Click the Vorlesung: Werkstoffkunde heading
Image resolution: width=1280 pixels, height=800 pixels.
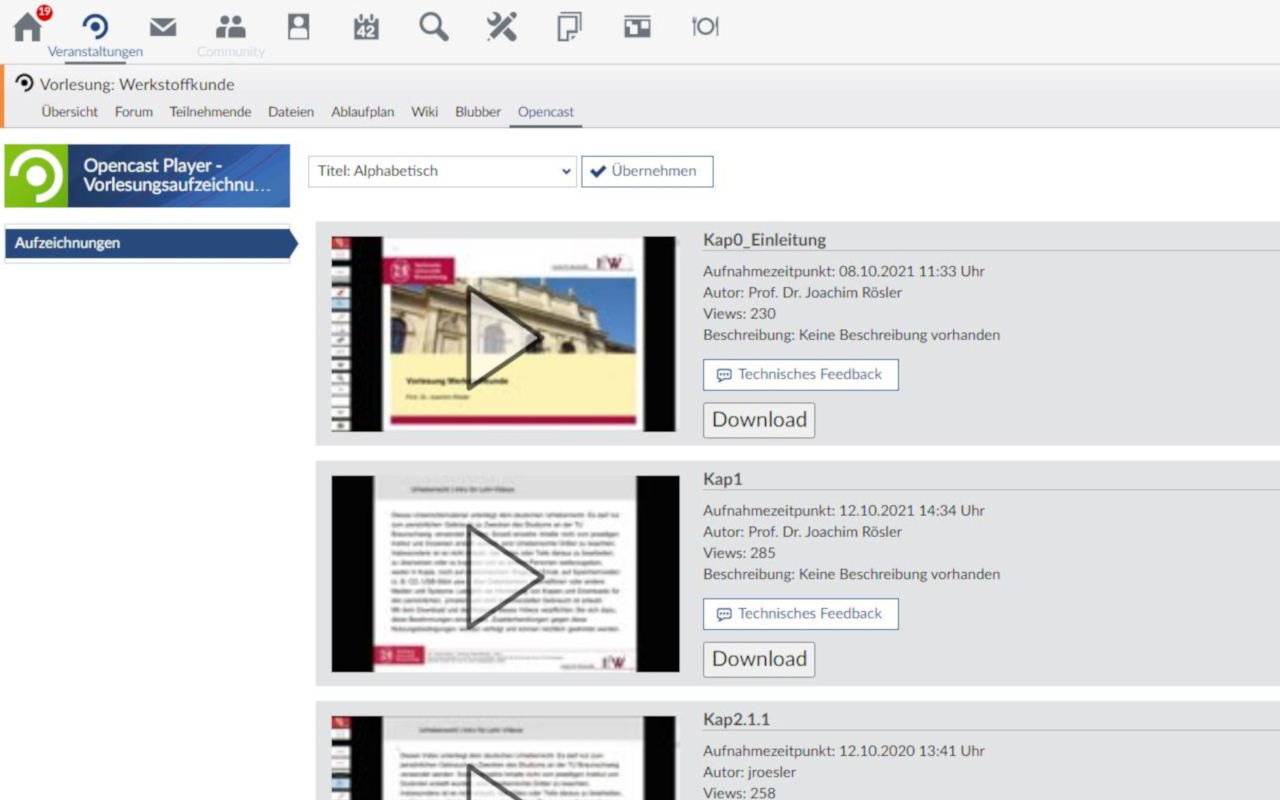[x=137, y=84]
